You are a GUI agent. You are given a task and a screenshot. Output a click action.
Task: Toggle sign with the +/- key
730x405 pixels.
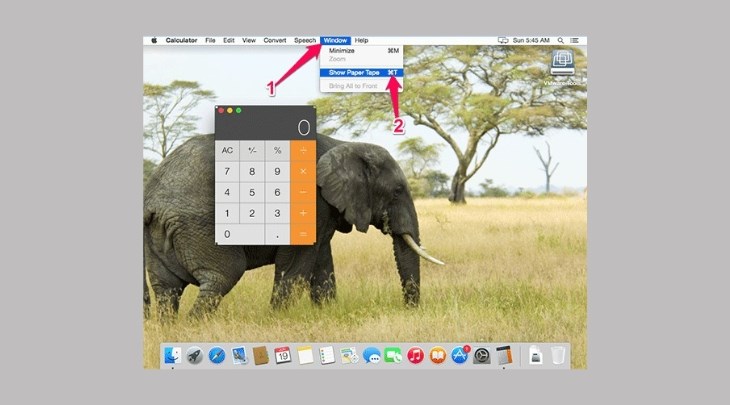pos(252,150)
